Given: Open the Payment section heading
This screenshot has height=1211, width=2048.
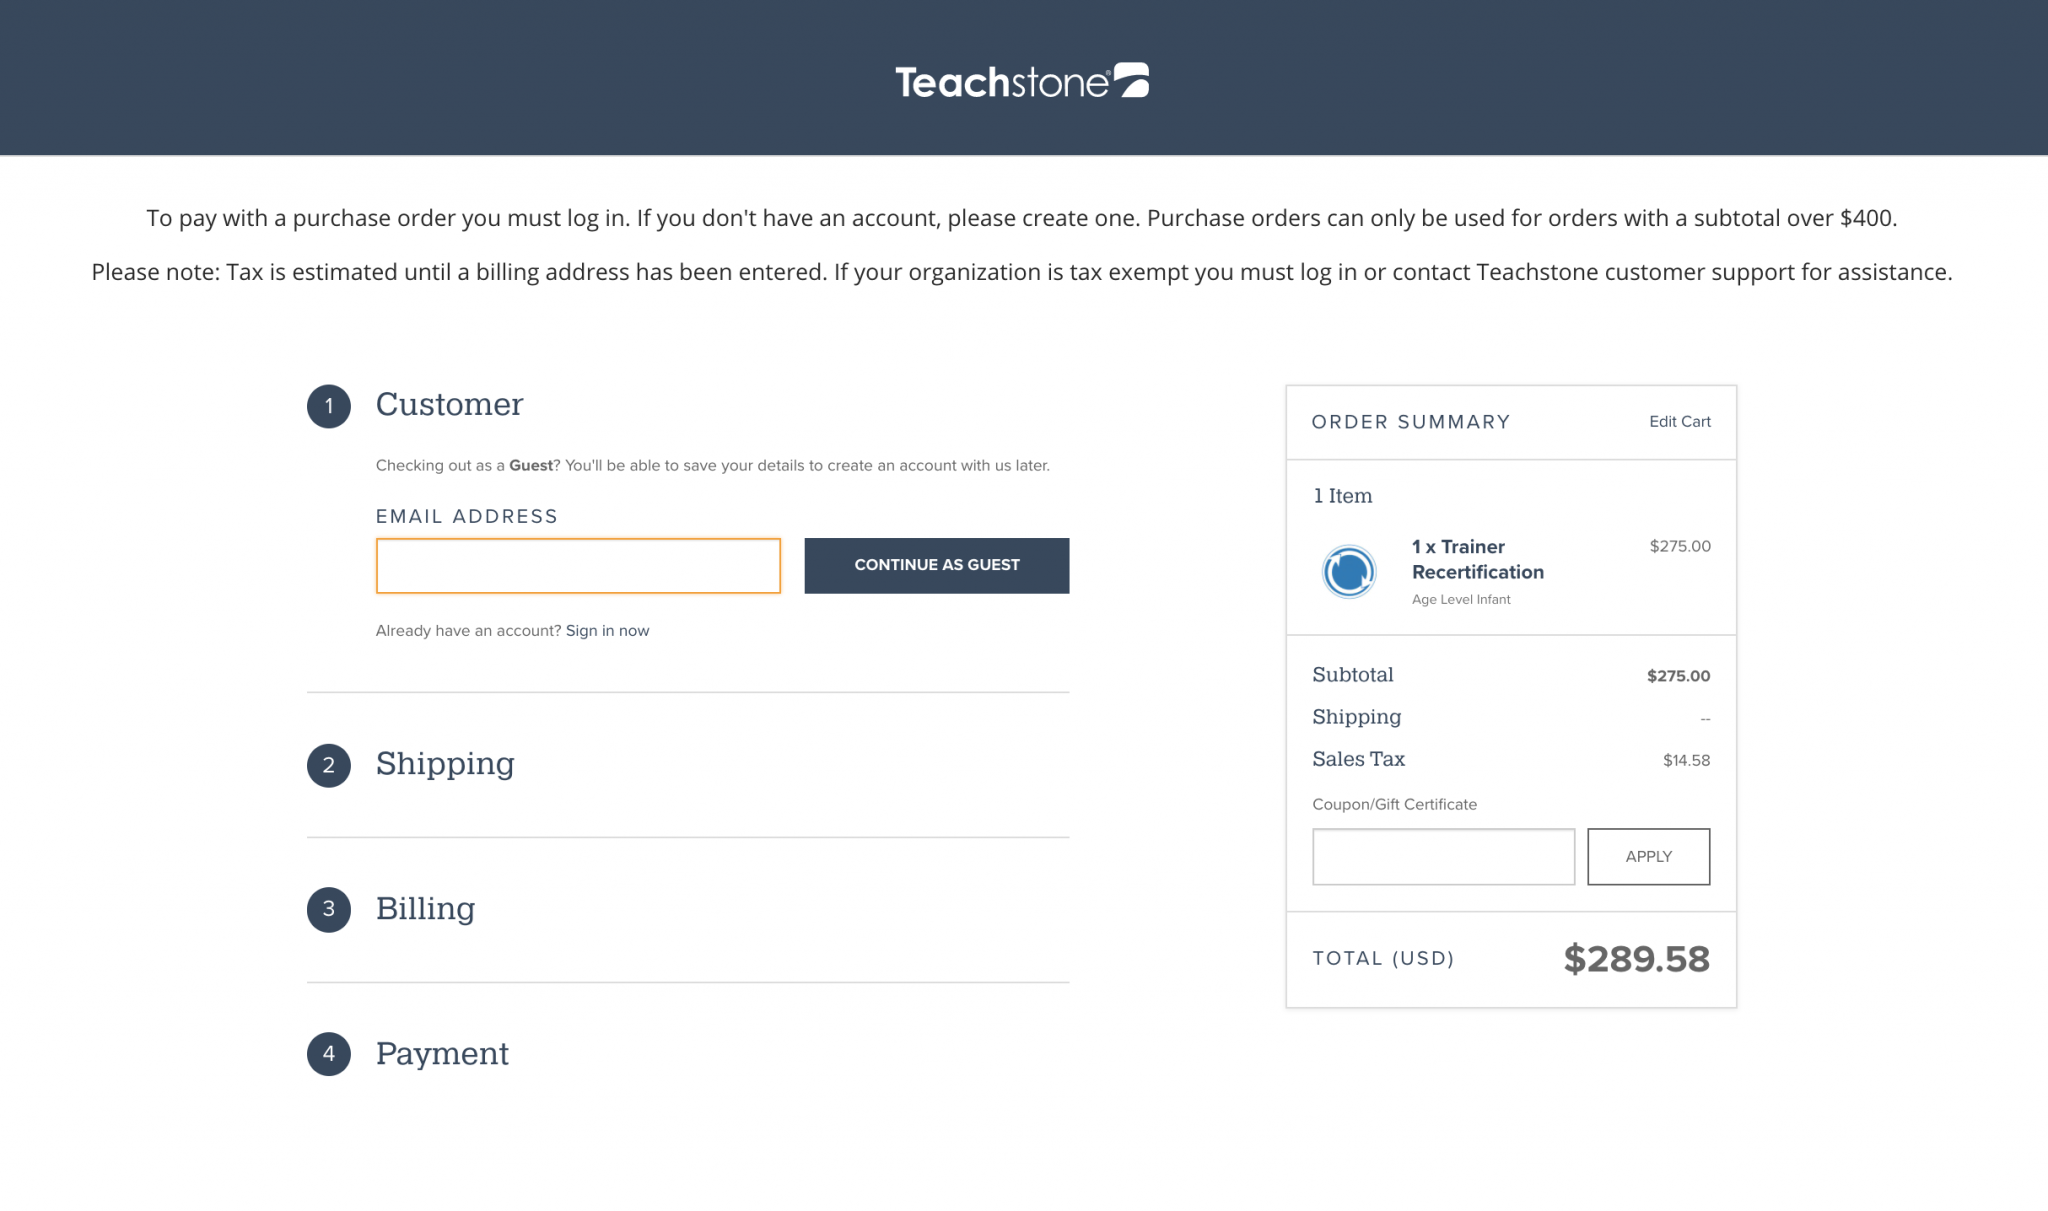Looking at the screenshot, I should (x=442, y=1053).
